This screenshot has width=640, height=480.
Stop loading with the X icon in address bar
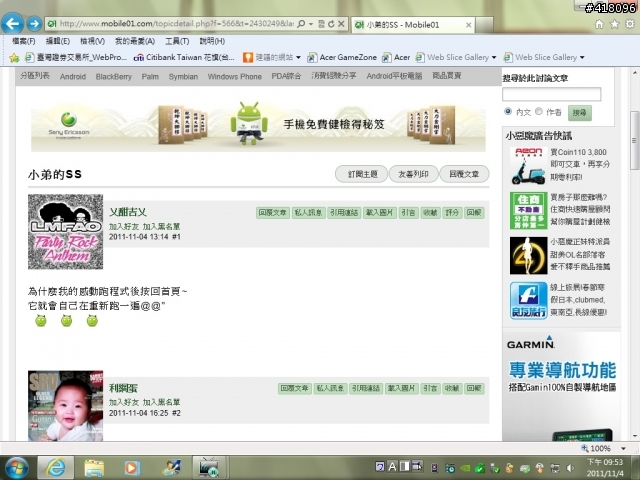(x=341, y=24)
